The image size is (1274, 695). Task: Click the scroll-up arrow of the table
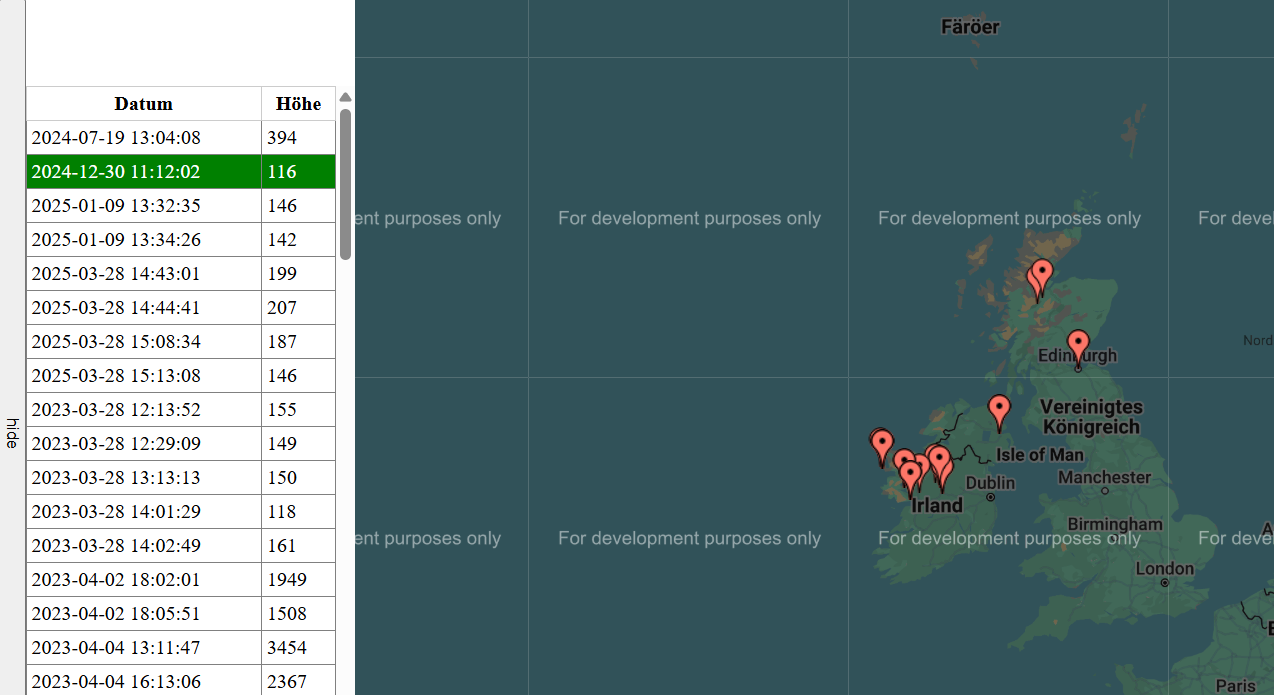pos(345,98)
